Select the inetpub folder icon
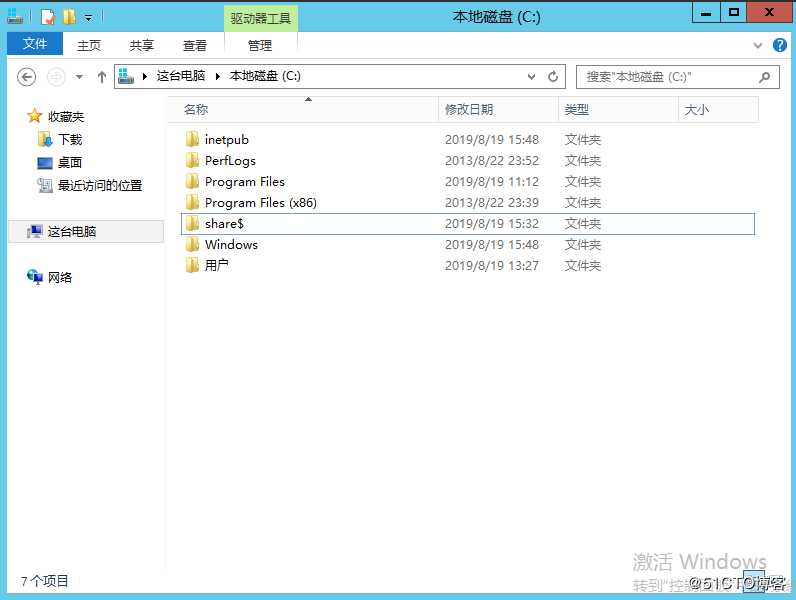The width and height of the screenshot is (796, 600). pyautogui.click(x=192, y=139)
